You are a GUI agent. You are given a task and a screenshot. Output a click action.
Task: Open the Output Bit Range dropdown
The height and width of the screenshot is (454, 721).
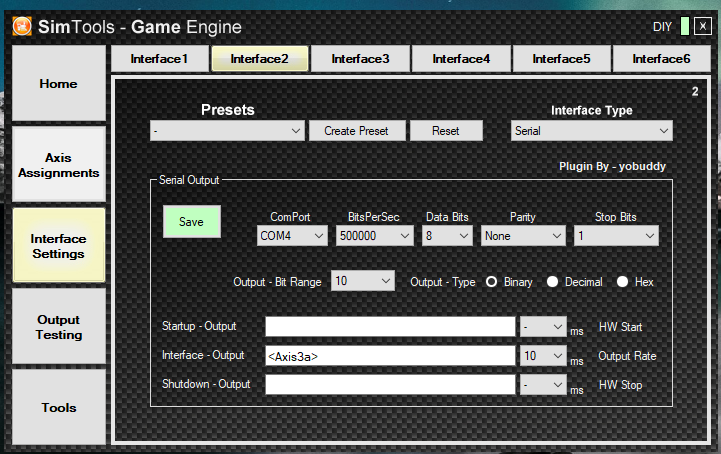[363, 282]
